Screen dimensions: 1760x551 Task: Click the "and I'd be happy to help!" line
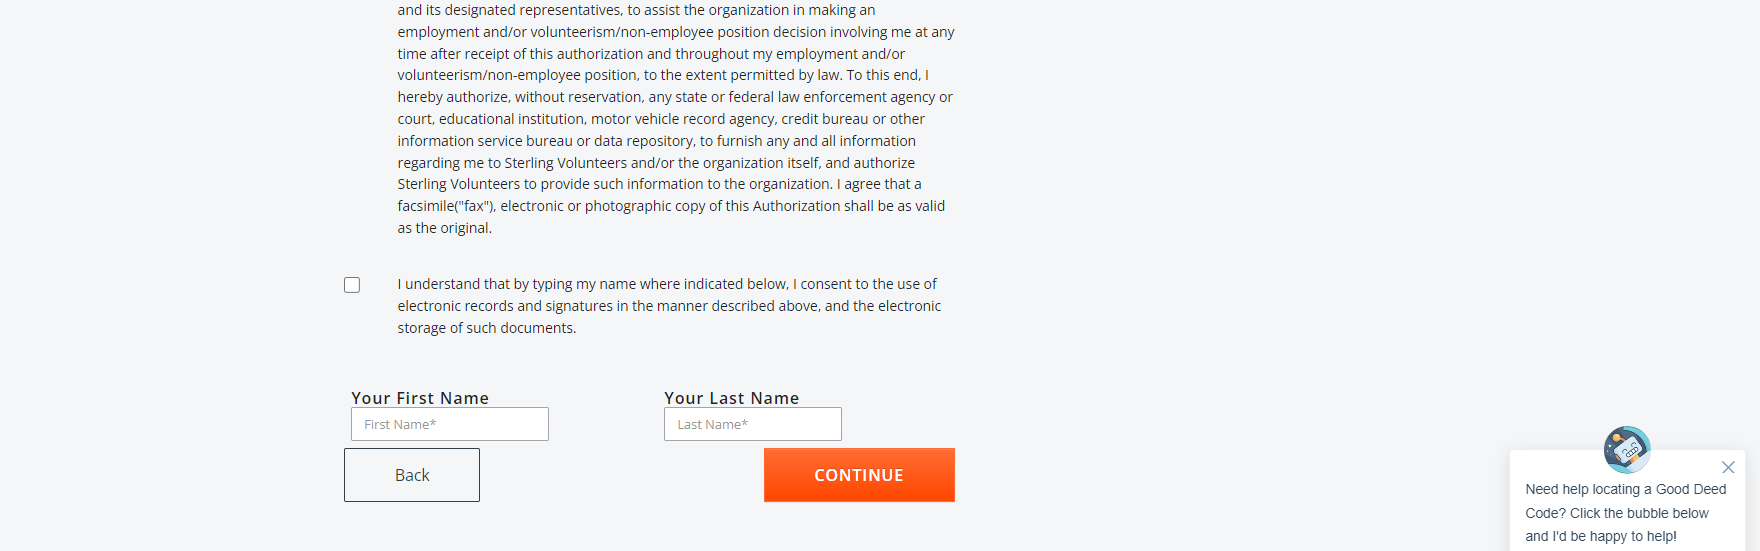[x=1601, y=536]
